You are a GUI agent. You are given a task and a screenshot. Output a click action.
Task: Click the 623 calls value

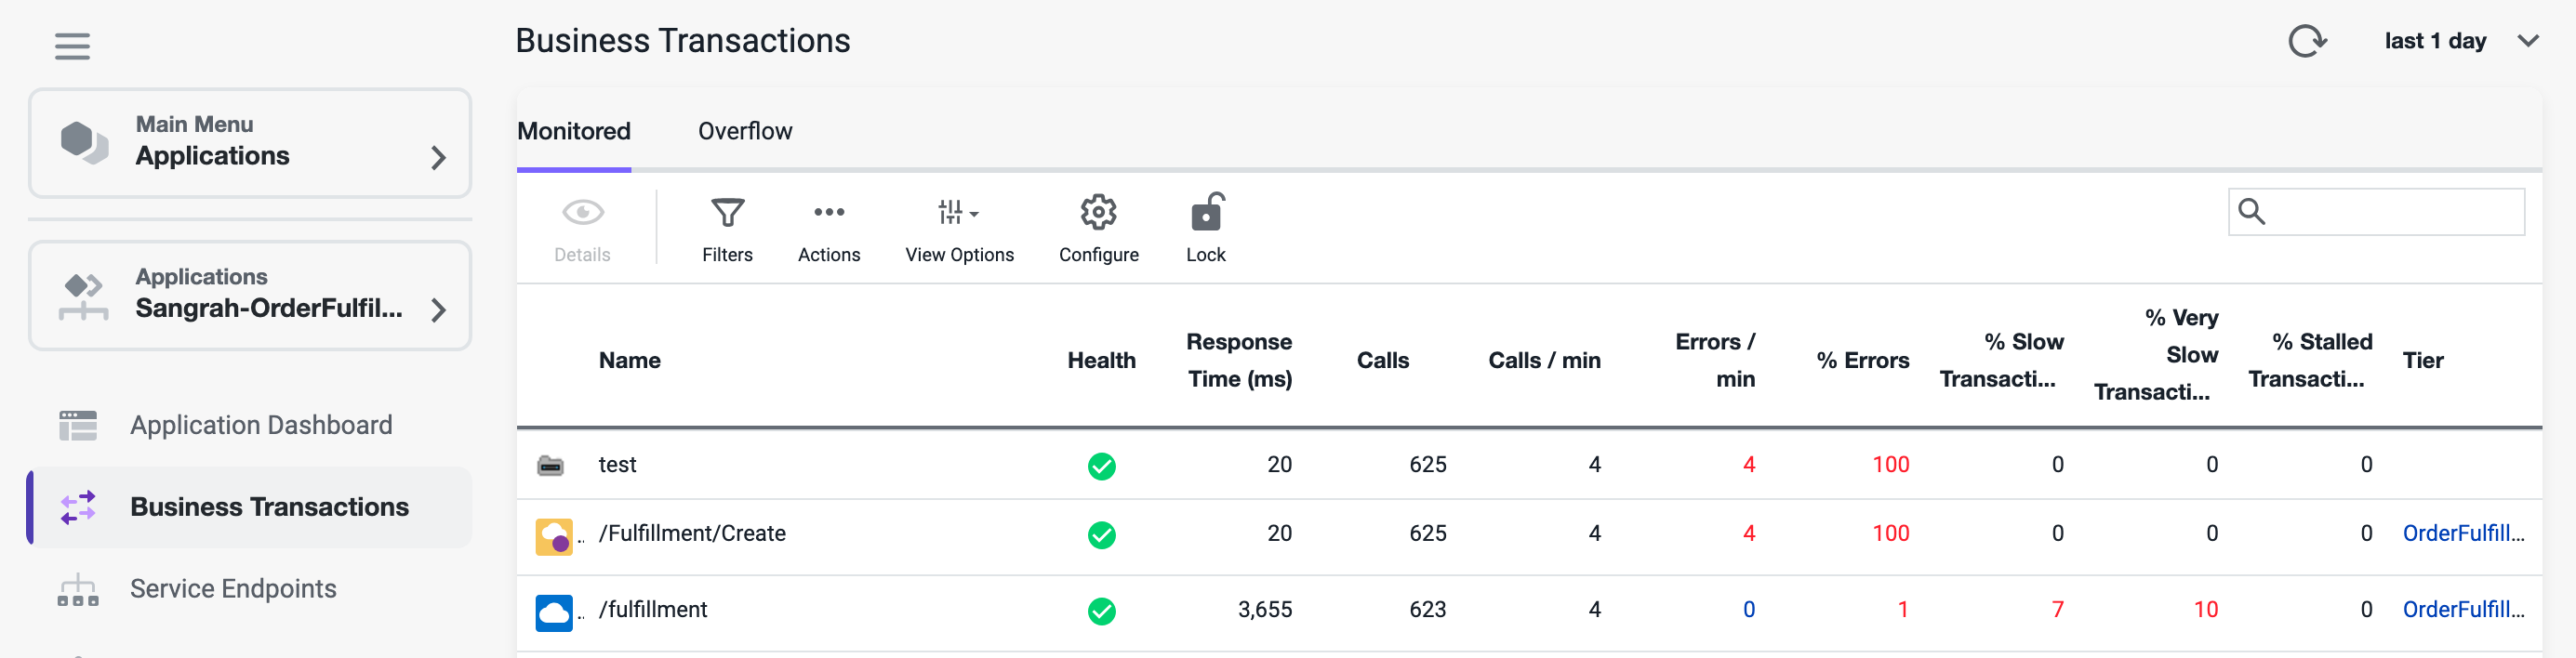[x=1428, y=609]
